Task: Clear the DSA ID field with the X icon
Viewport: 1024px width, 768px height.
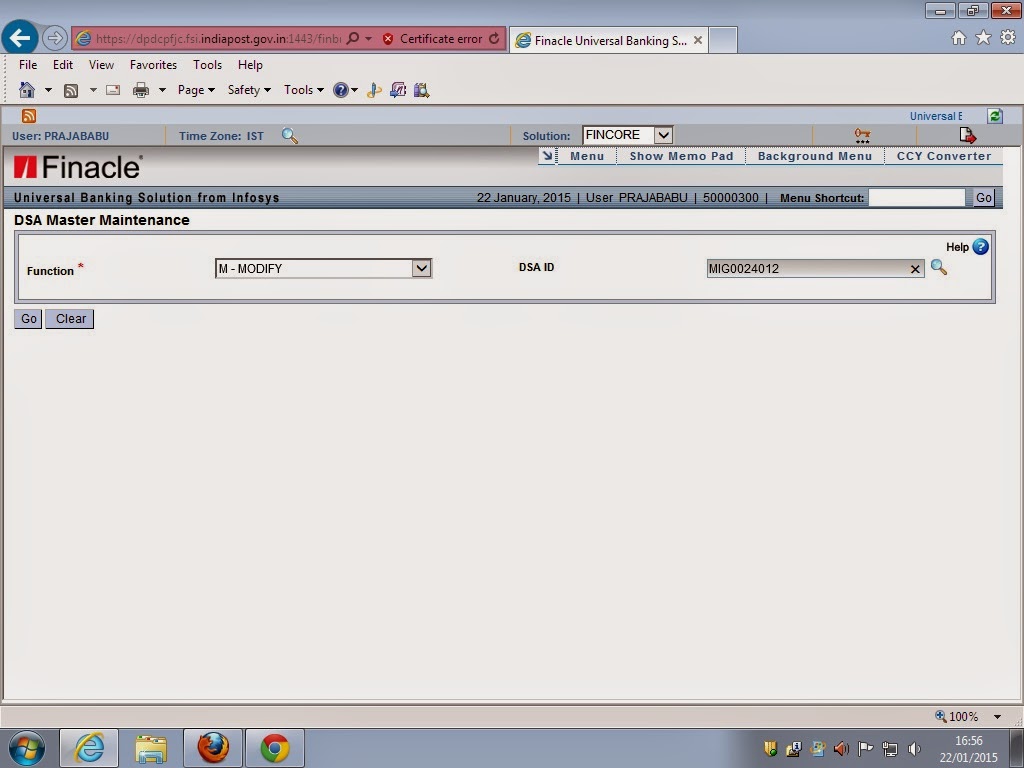Action: (x=915, y=268)
